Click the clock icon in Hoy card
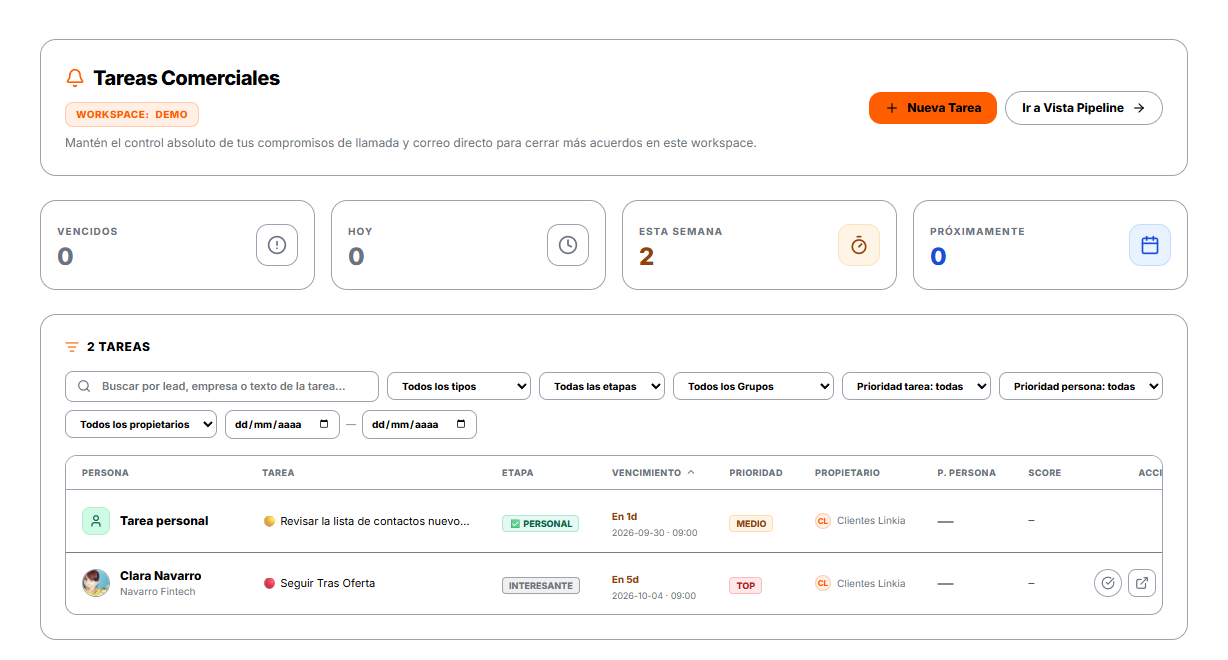Viewport: 1228px width, 660px height. point(568,245)
